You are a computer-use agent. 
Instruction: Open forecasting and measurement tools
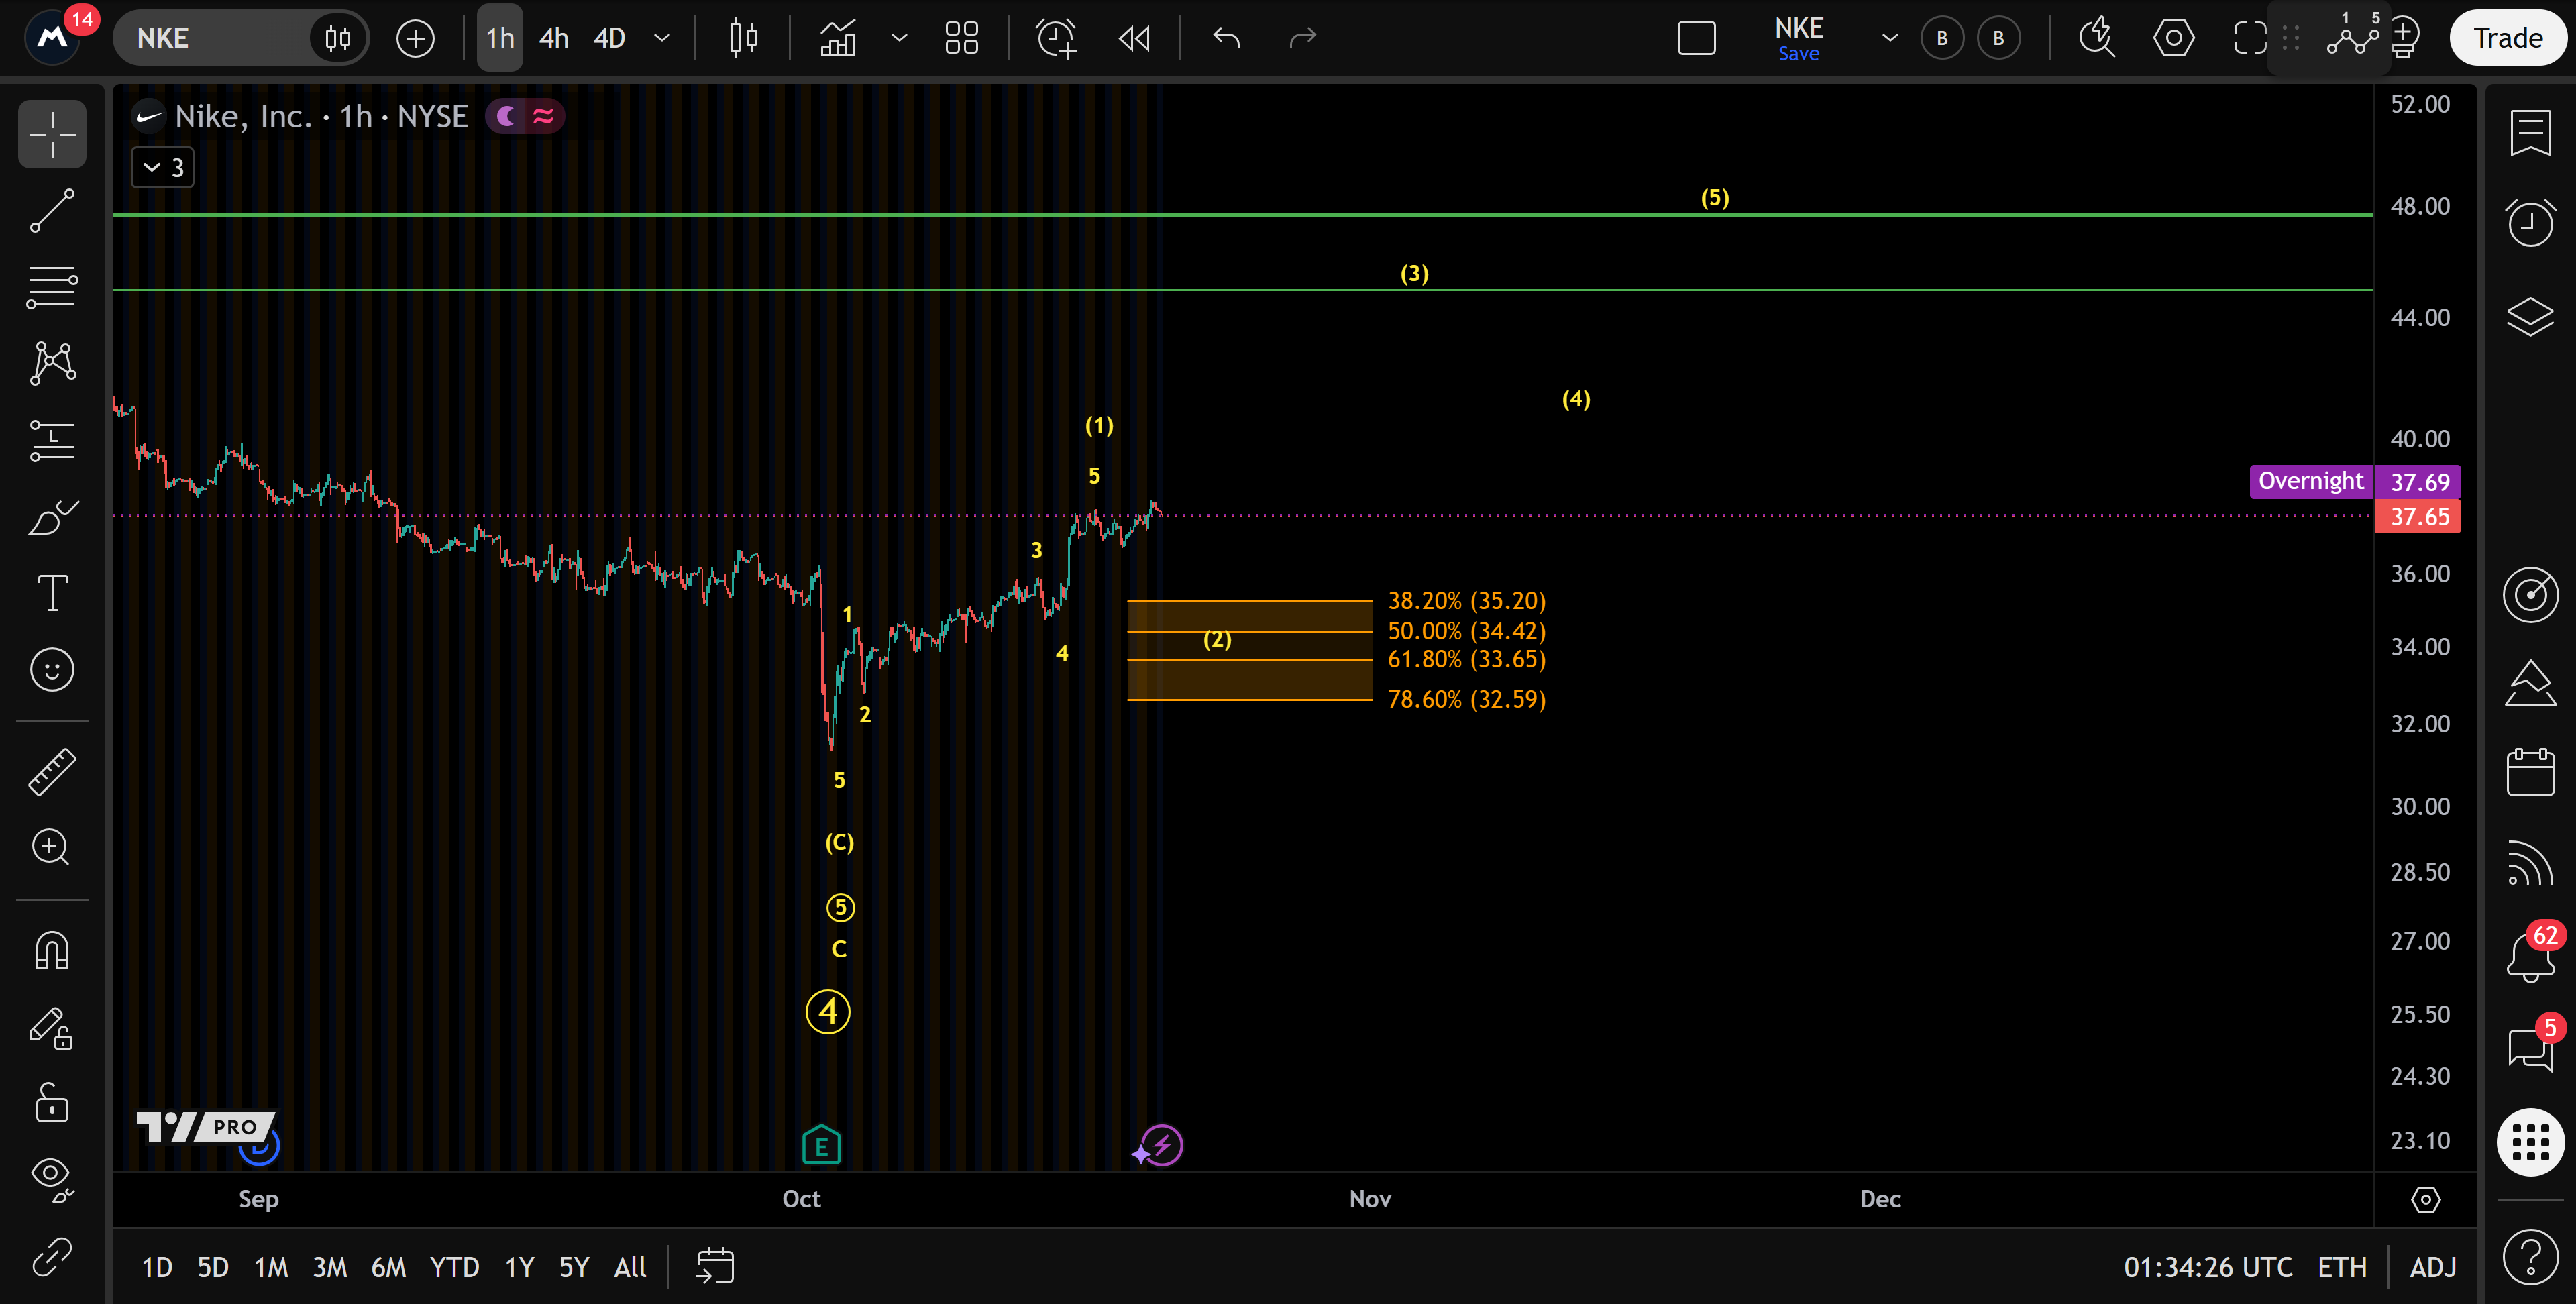click(52, 440)
